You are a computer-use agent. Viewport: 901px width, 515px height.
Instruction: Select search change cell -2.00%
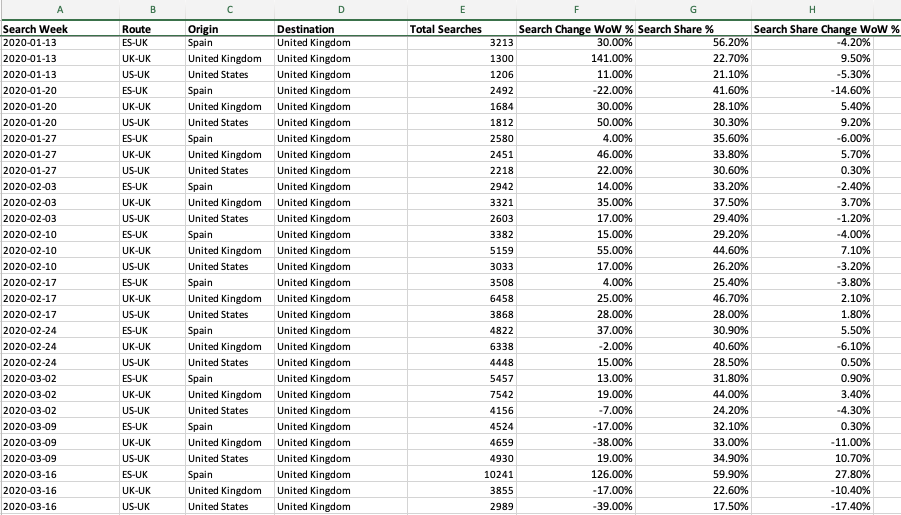576,346
